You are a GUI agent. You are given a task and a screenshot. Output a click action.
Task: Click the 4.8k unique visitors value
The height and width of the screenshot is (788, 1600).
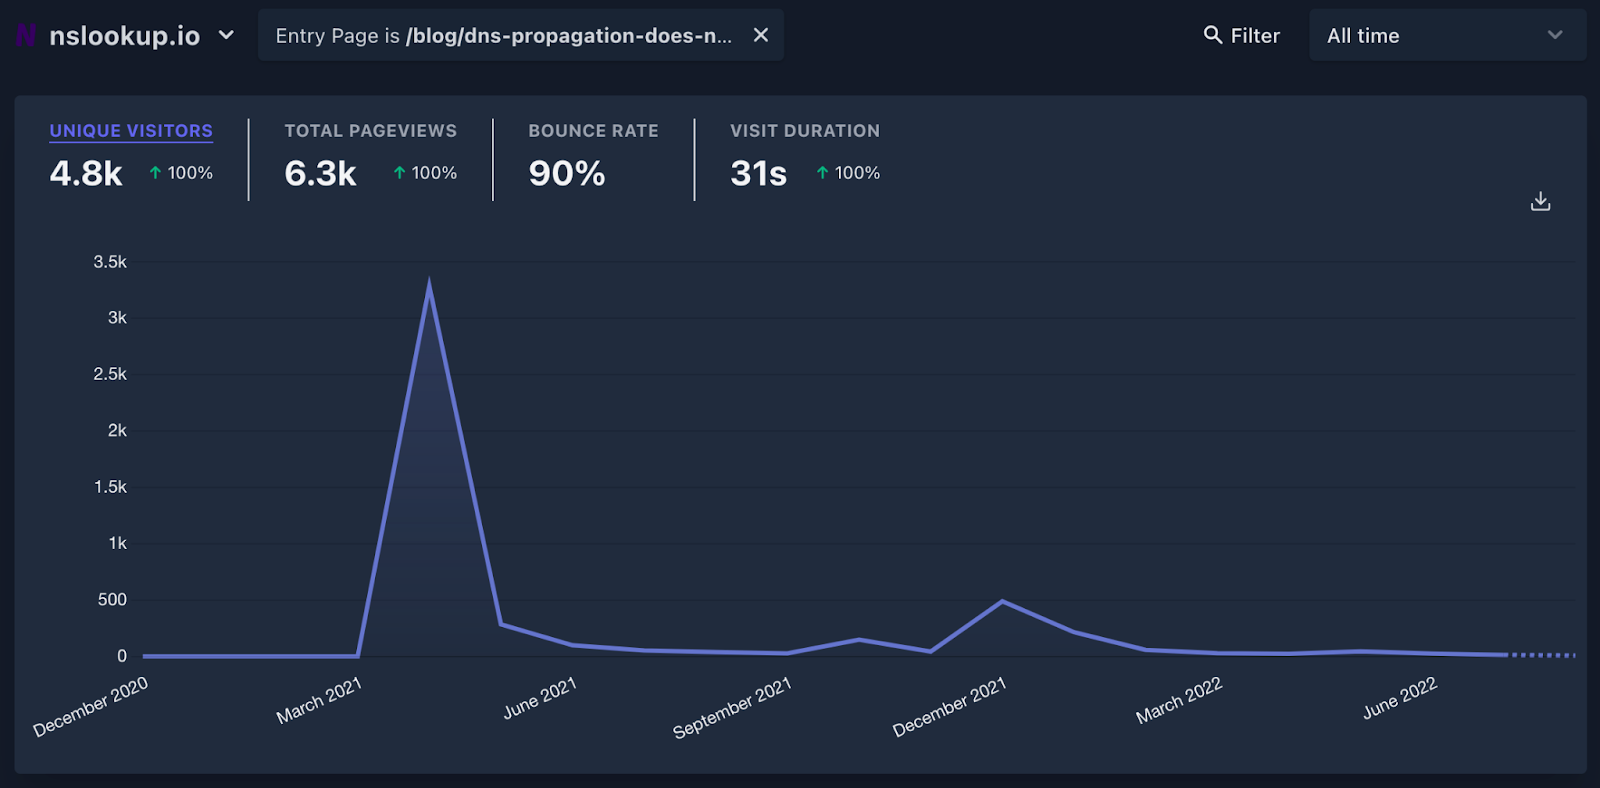coord(86,174)
